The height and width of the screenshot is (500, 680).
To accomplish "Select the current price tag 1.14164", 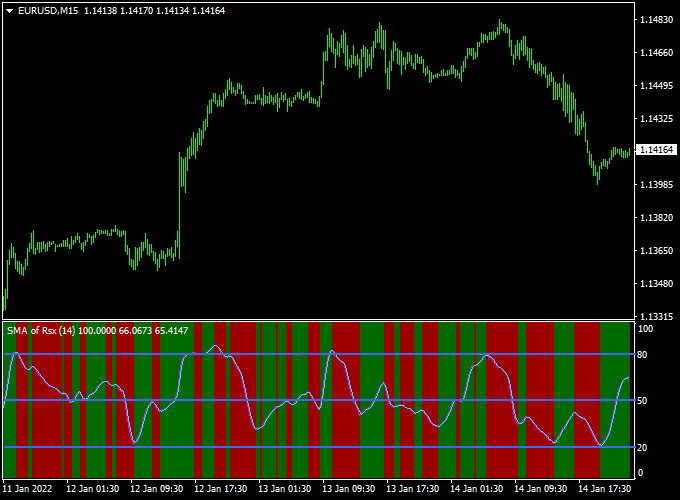I will 656,150.
